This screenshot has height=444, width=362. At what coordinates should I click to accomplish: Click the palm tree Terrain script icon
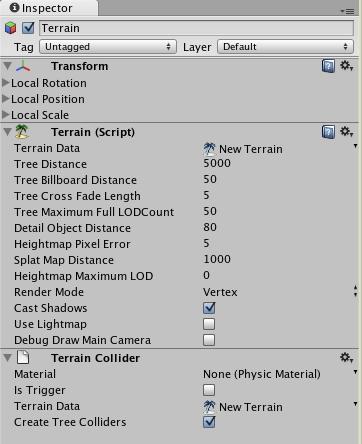click(x=22, y=132)
